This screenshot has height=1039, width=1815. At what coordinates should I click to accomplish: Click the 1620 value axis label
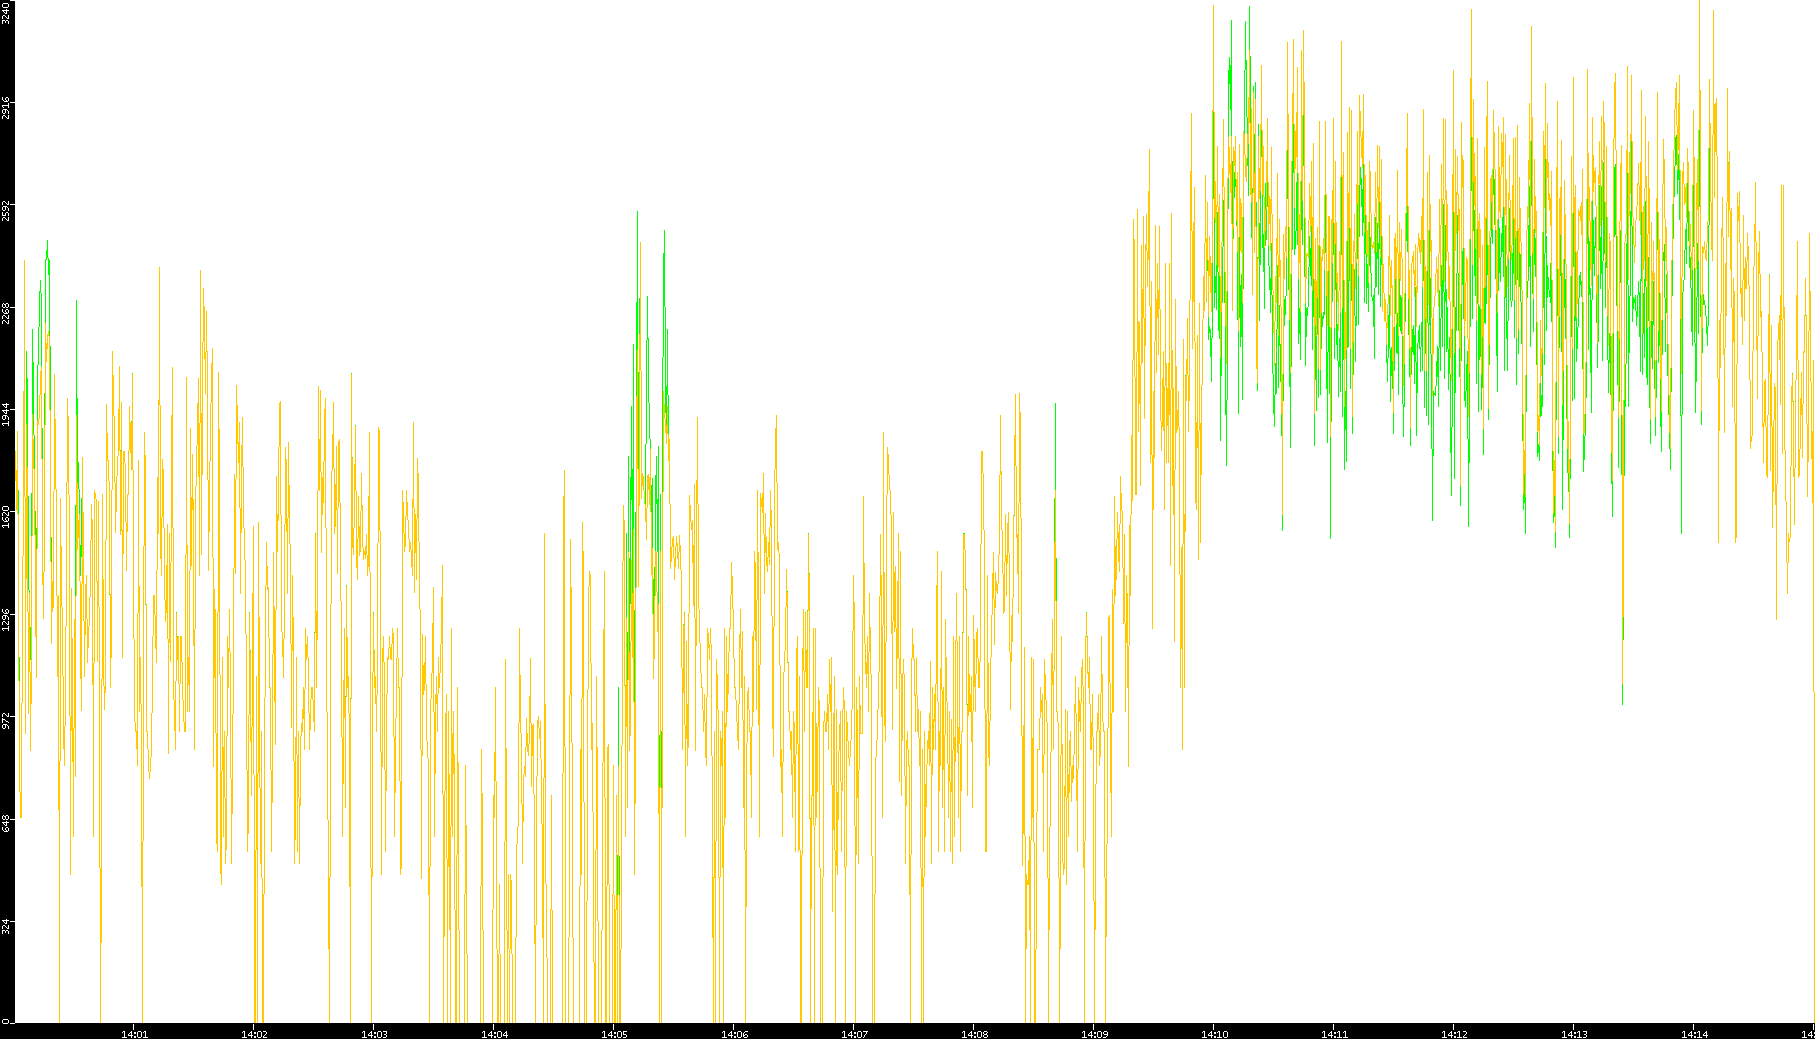pyautogui.click(x=6, y=517)
